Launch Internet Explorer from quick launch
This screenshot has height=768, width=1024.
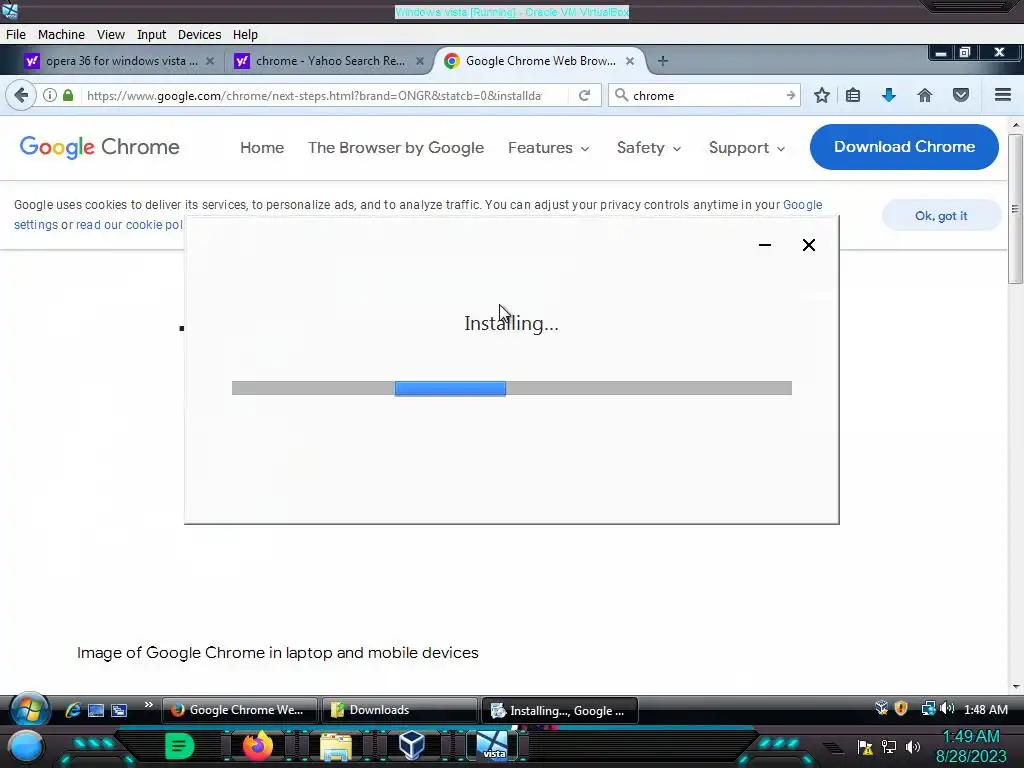tap(72, 710)
